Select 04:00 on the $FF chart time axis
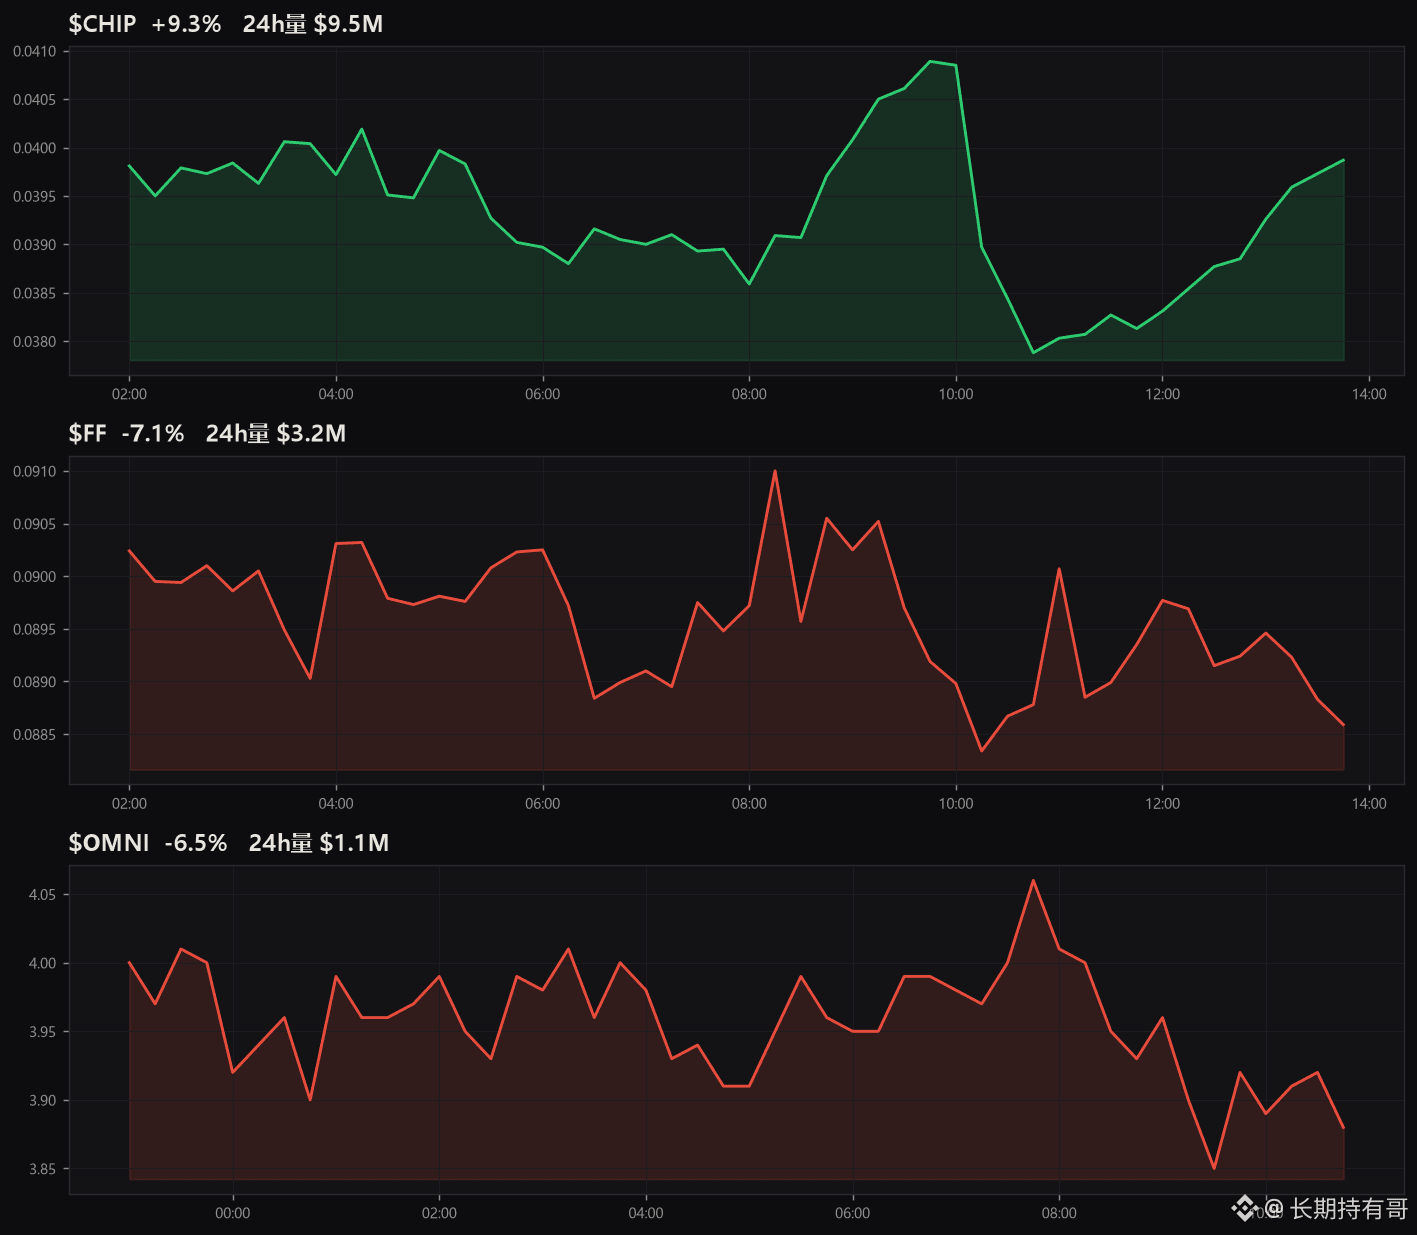This screenshot has width=1417, height=1235. click(x=336, y=804)
